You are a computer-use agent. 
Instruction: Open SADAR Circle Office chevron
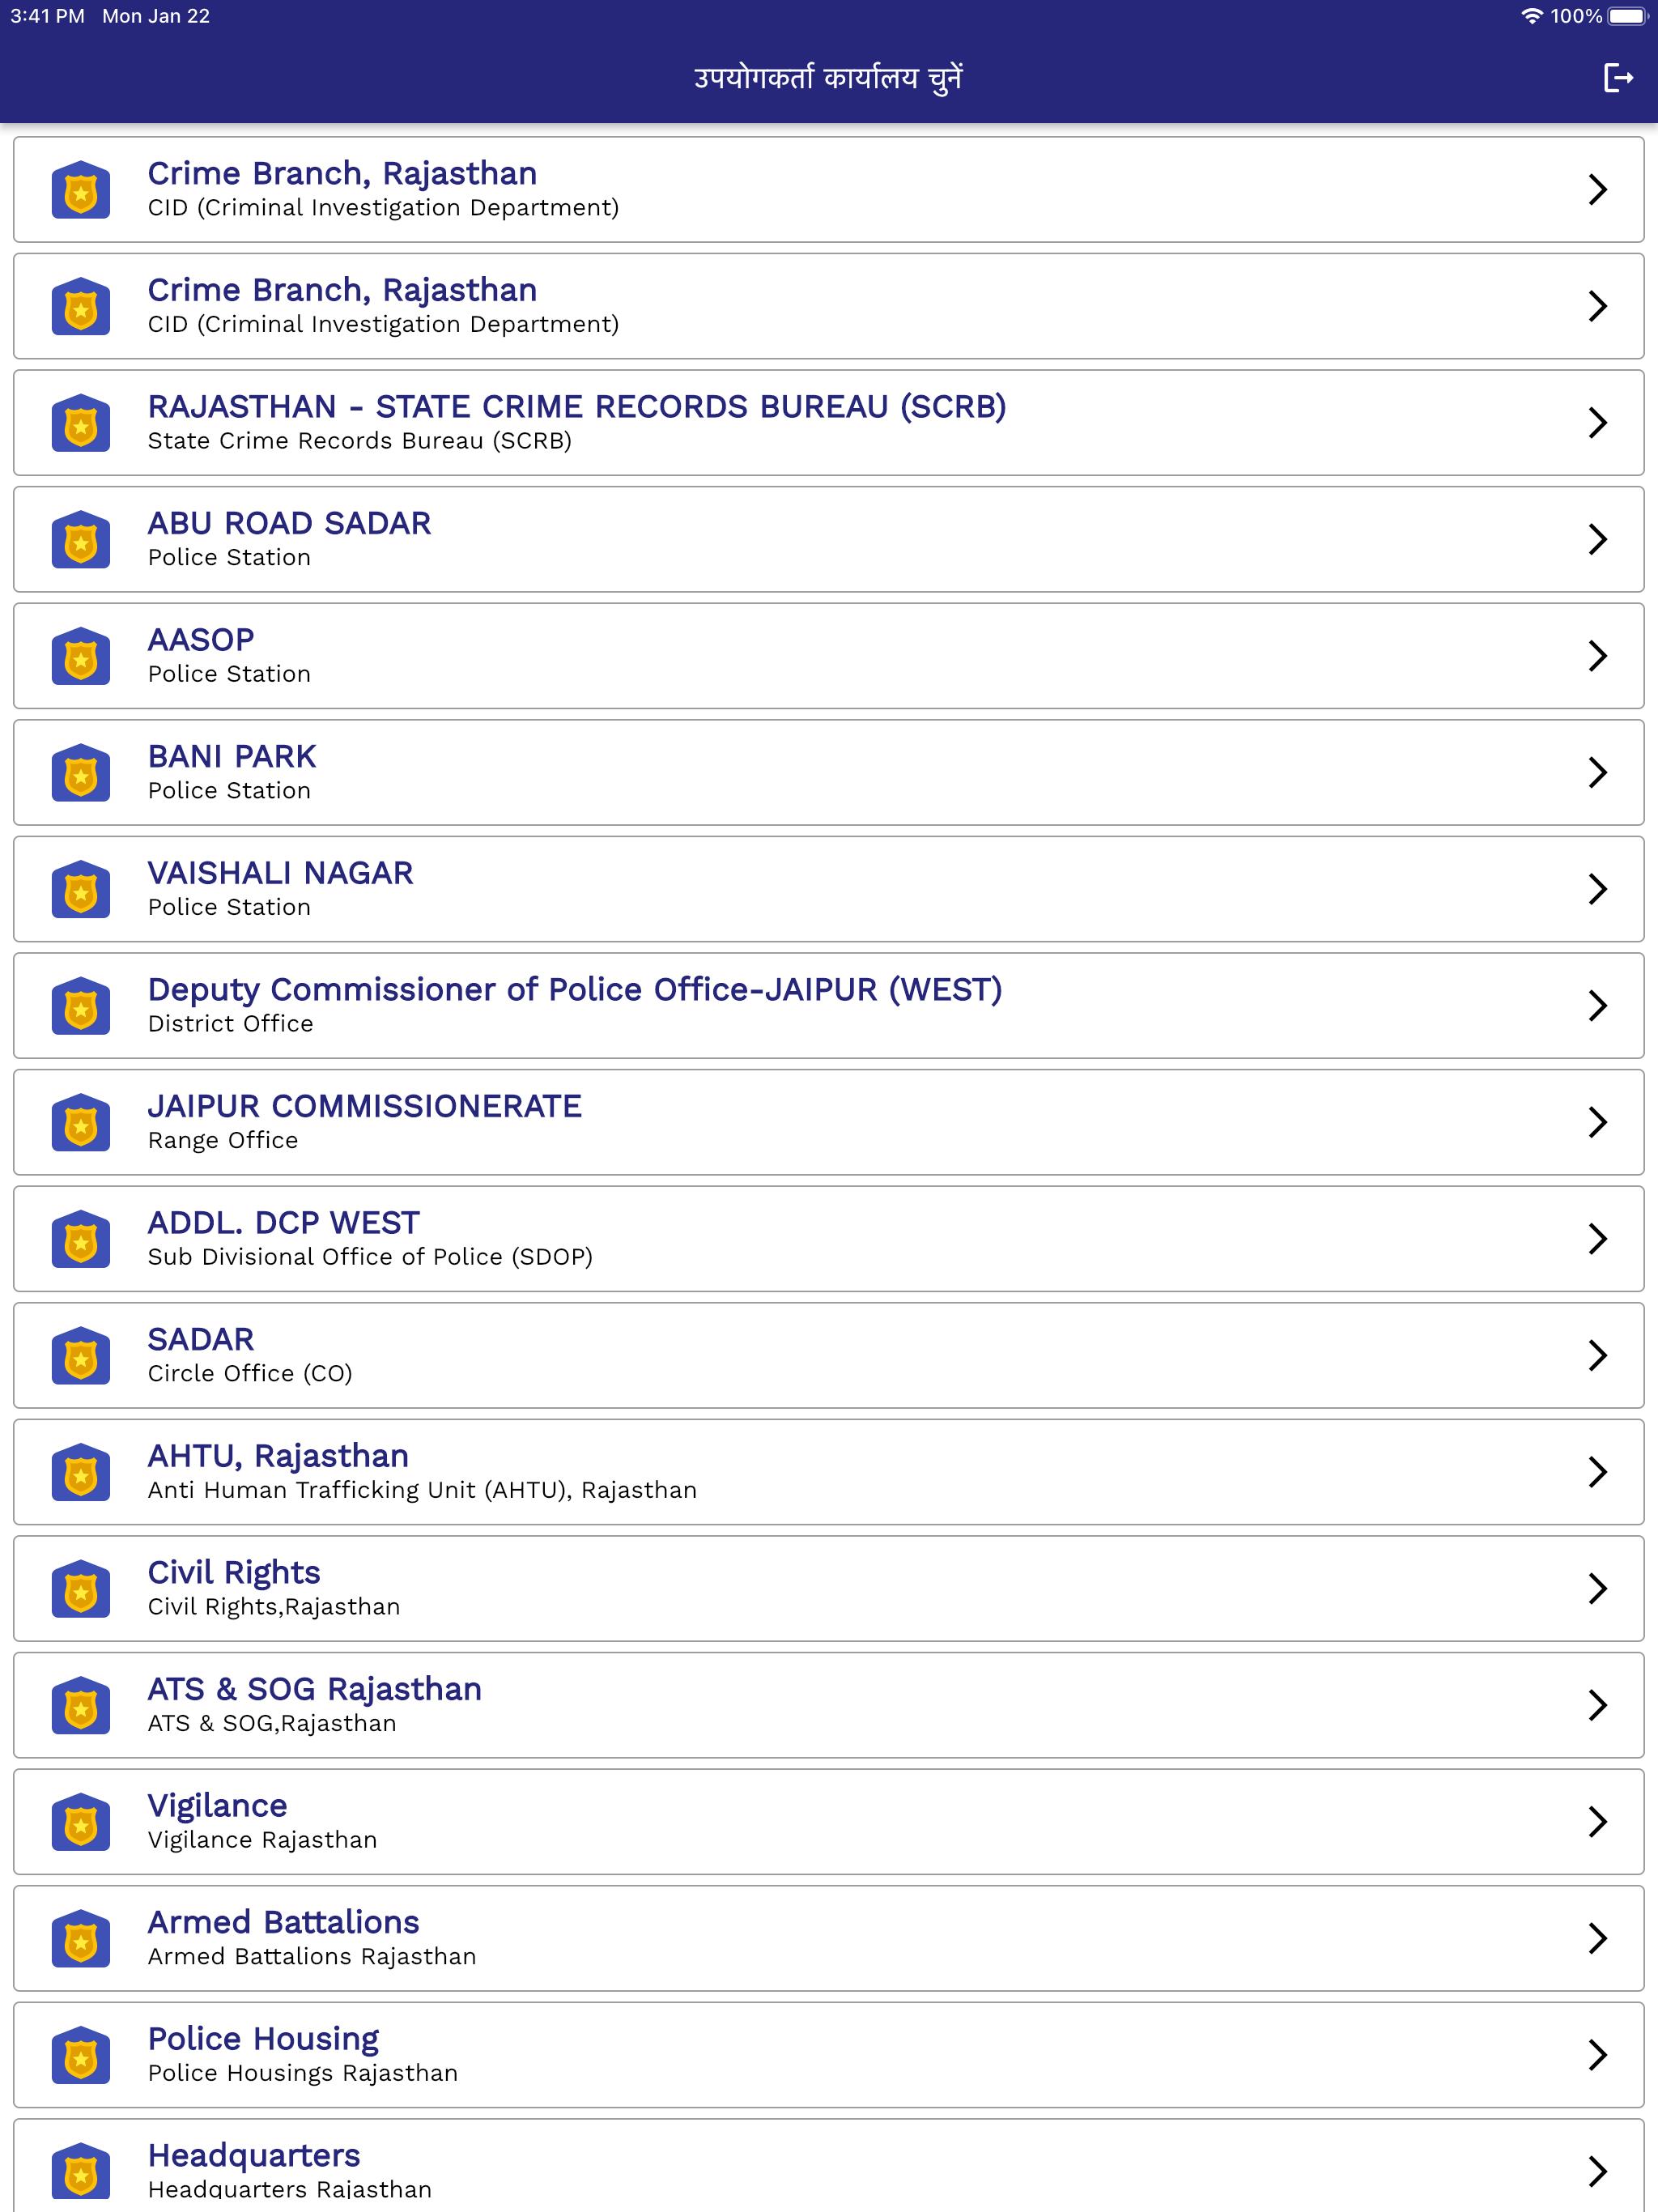1598,1356
